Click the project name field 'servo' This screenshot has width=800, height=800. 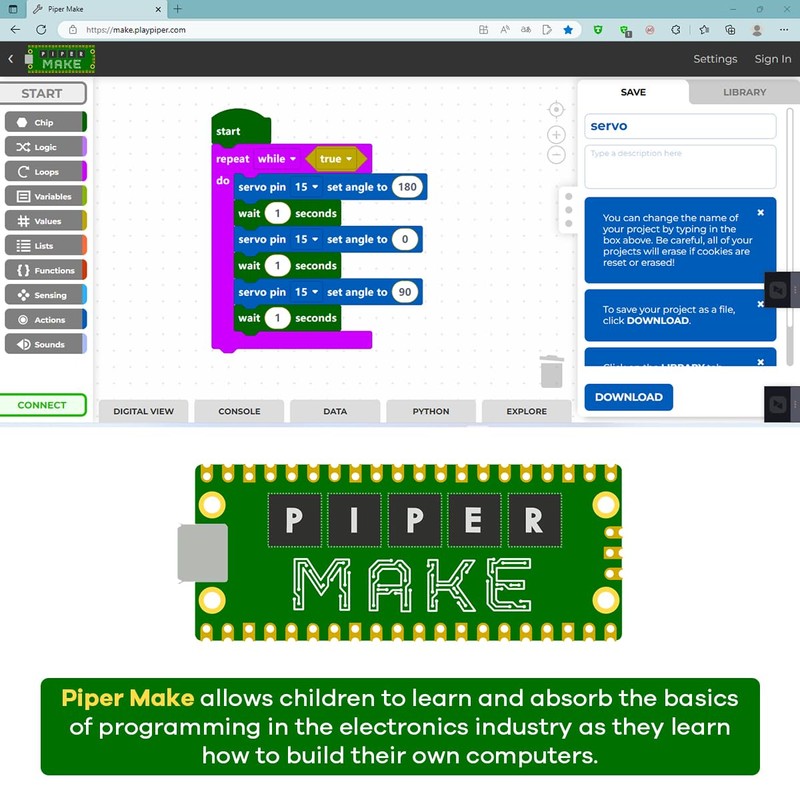(680, 126)
